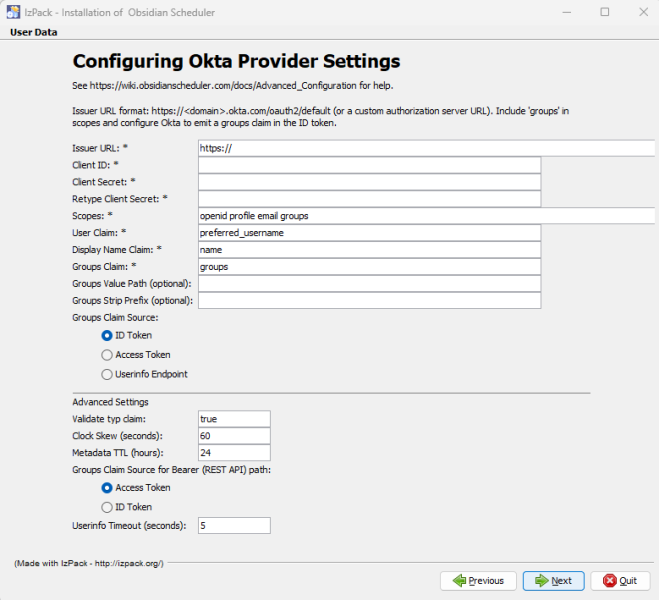Click the Retype Client Secret field
Screen dimensions: 659x600
[369, 199]
